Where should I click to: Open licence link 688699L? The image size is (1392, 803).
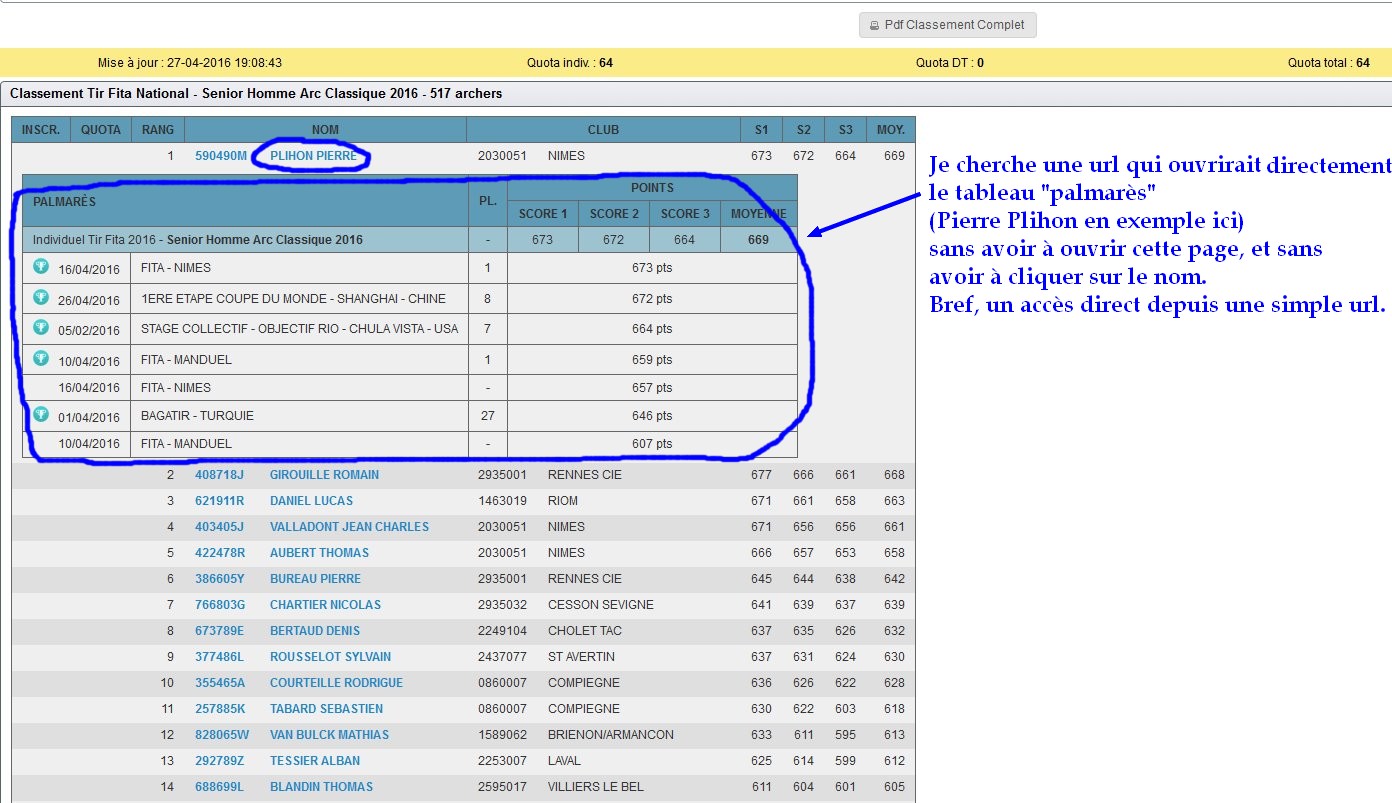(x=219, y=787)
